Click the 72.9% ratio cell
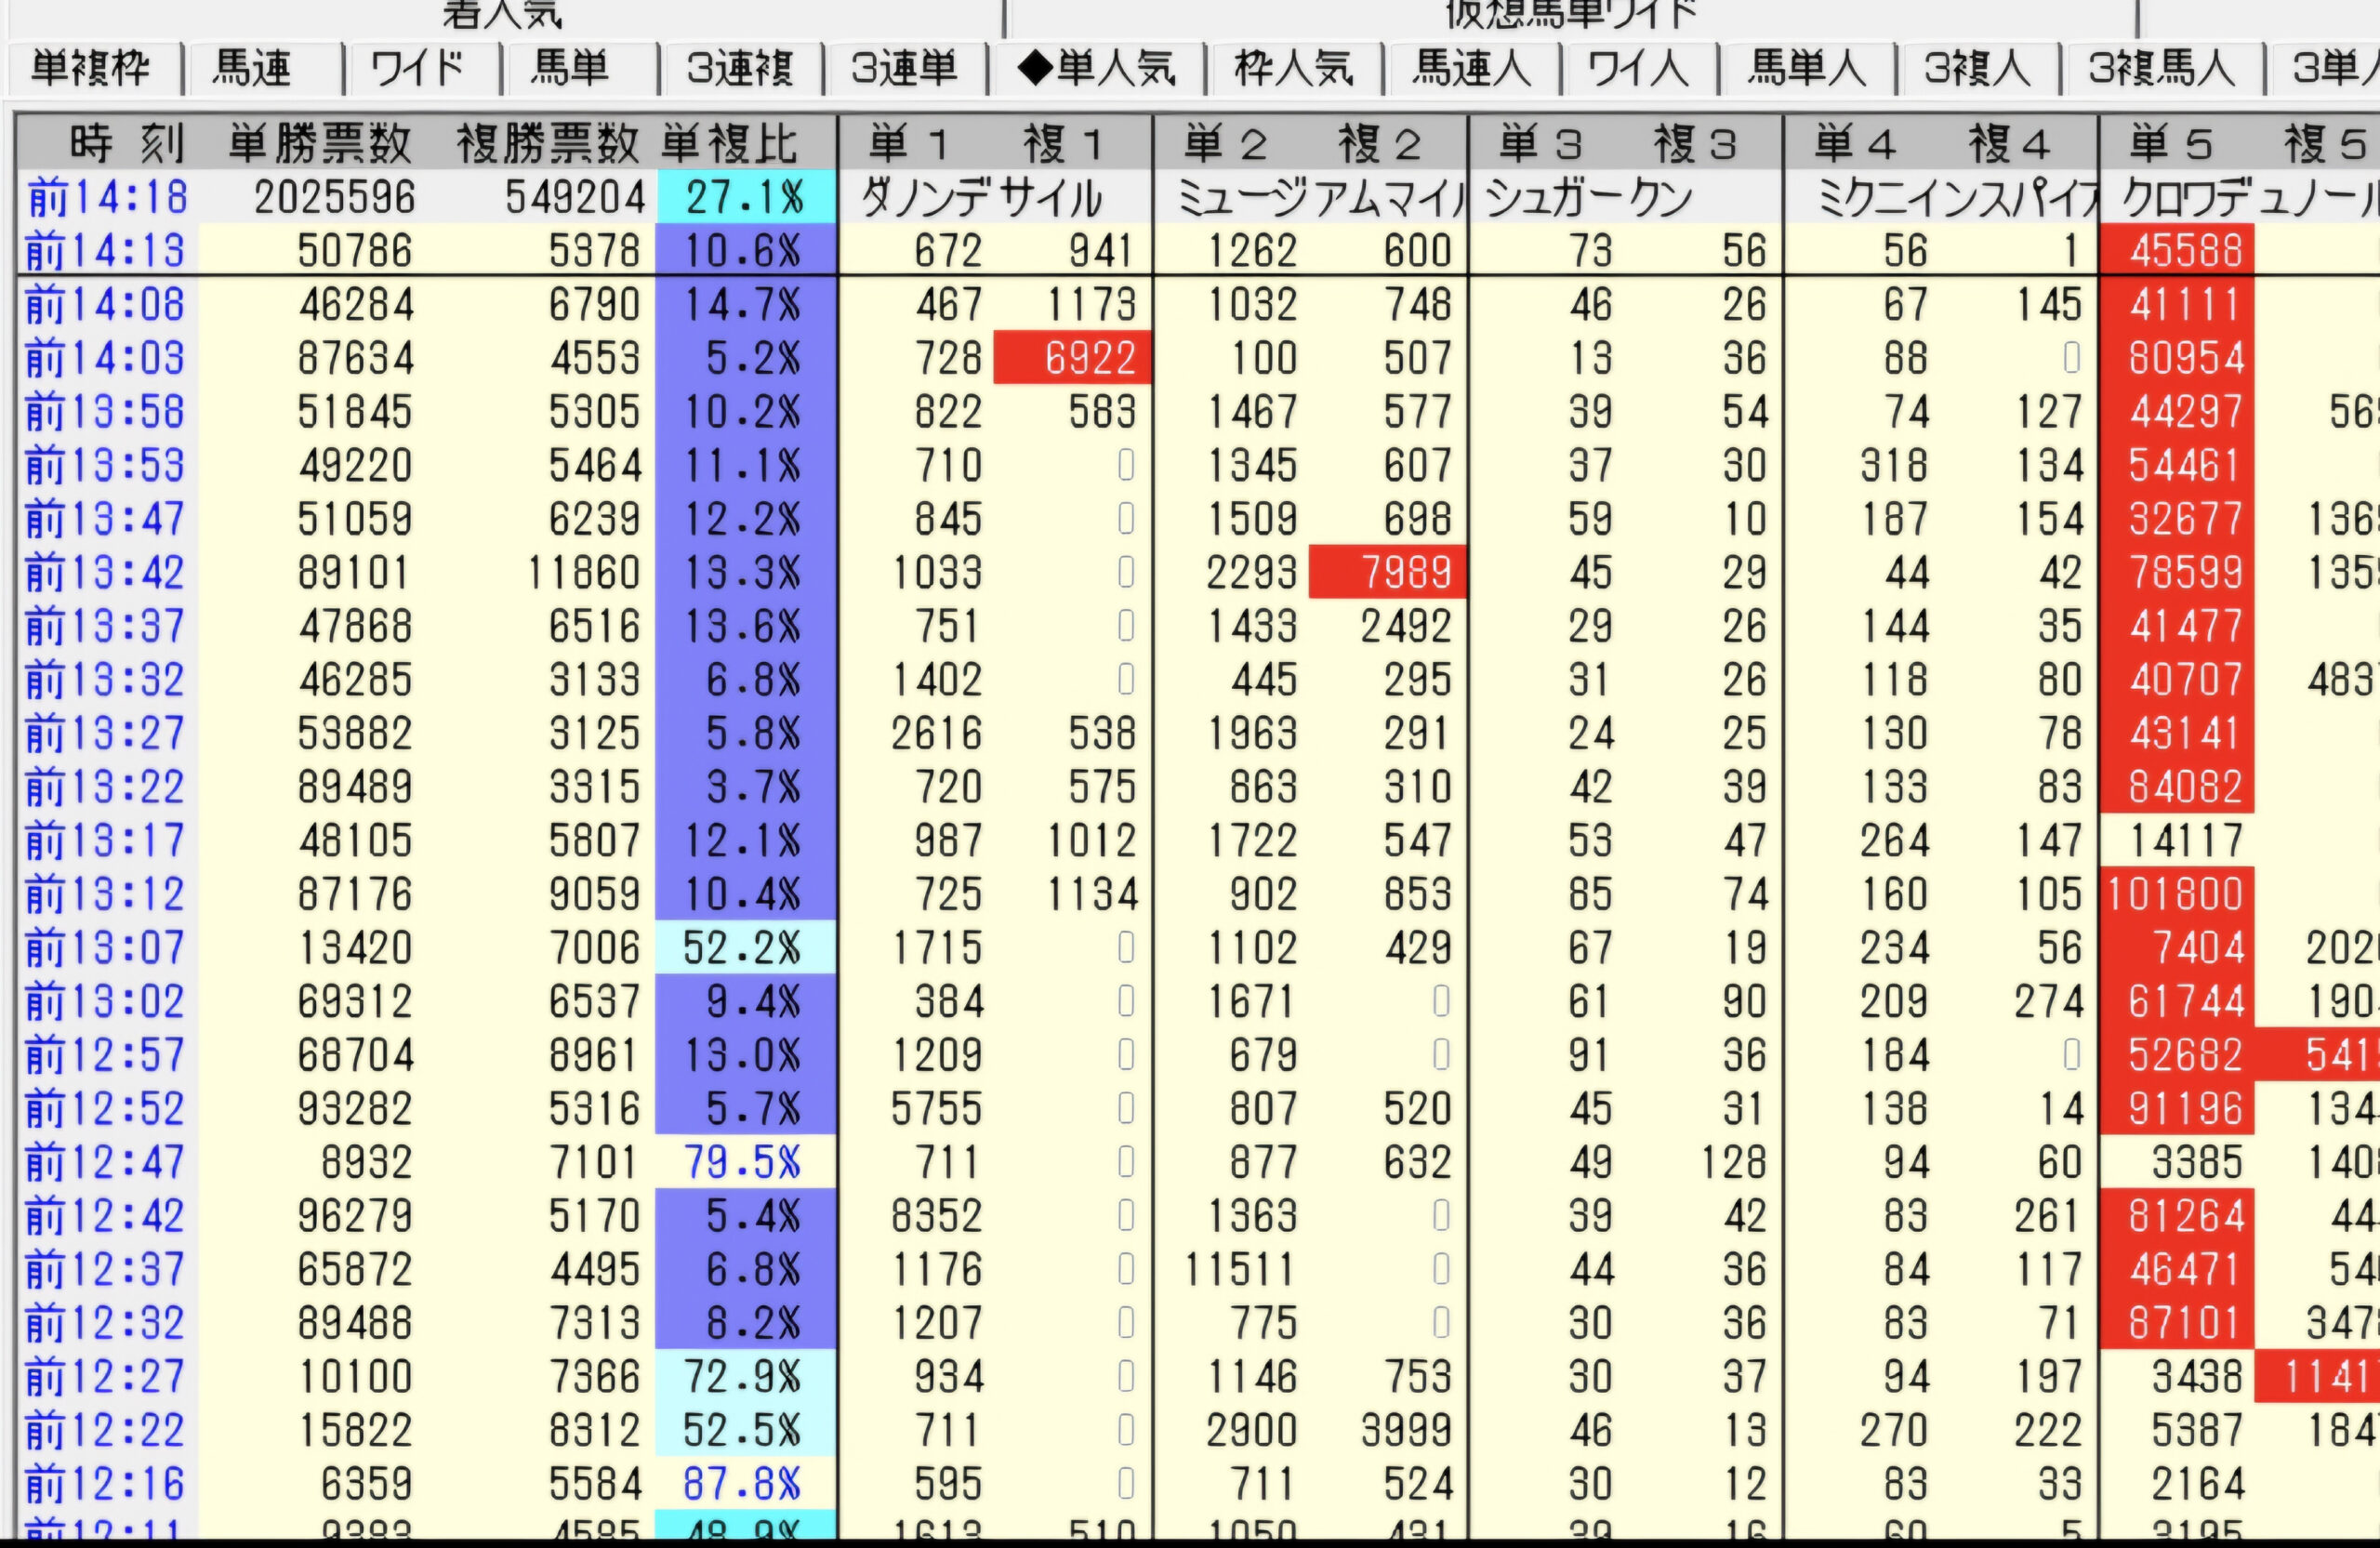This screenshot has width=2380, height=1548. 746,1377
